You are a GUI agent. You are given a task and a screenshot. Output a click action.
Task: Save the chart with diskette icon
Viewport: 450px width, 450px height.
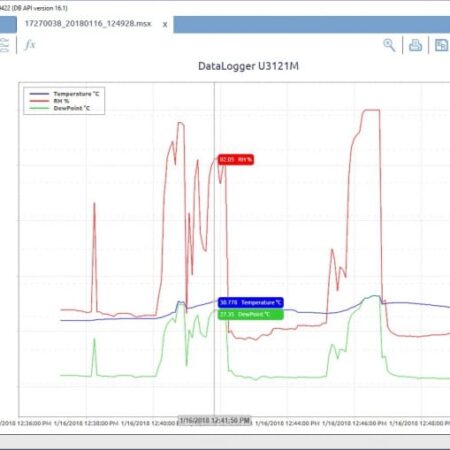pos(441,45)
